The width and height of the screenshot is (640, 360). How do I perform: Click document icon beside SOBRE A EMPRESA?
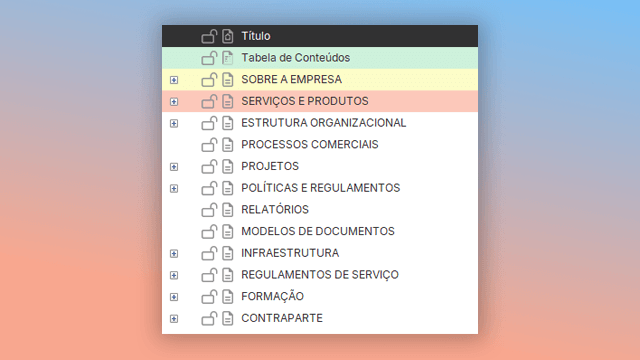coord(228,80)
